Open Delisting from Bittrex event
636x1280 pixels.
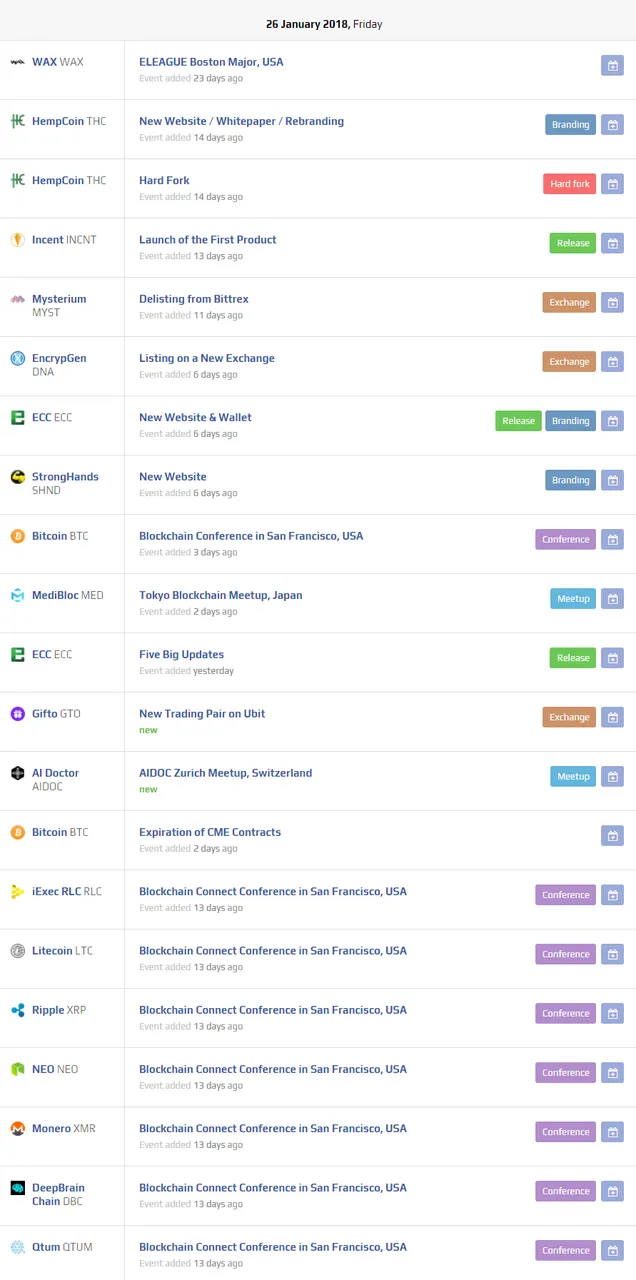click(194, 299)
